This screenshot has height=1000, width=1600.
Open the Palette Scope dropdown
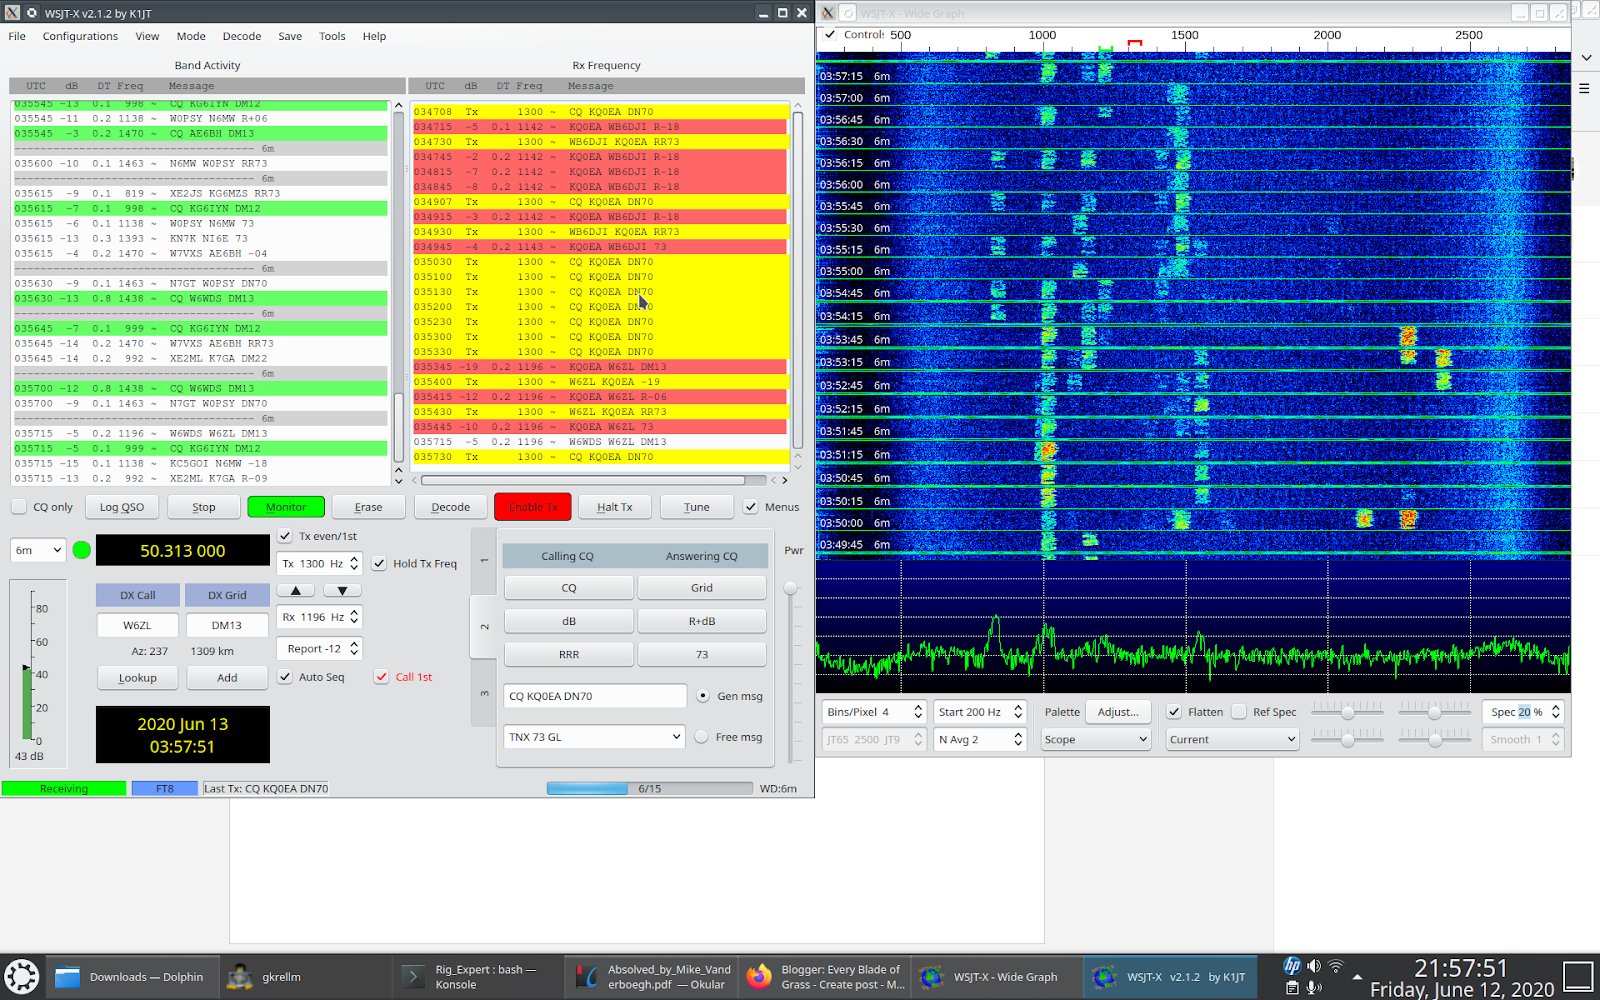click(1095, 739)
